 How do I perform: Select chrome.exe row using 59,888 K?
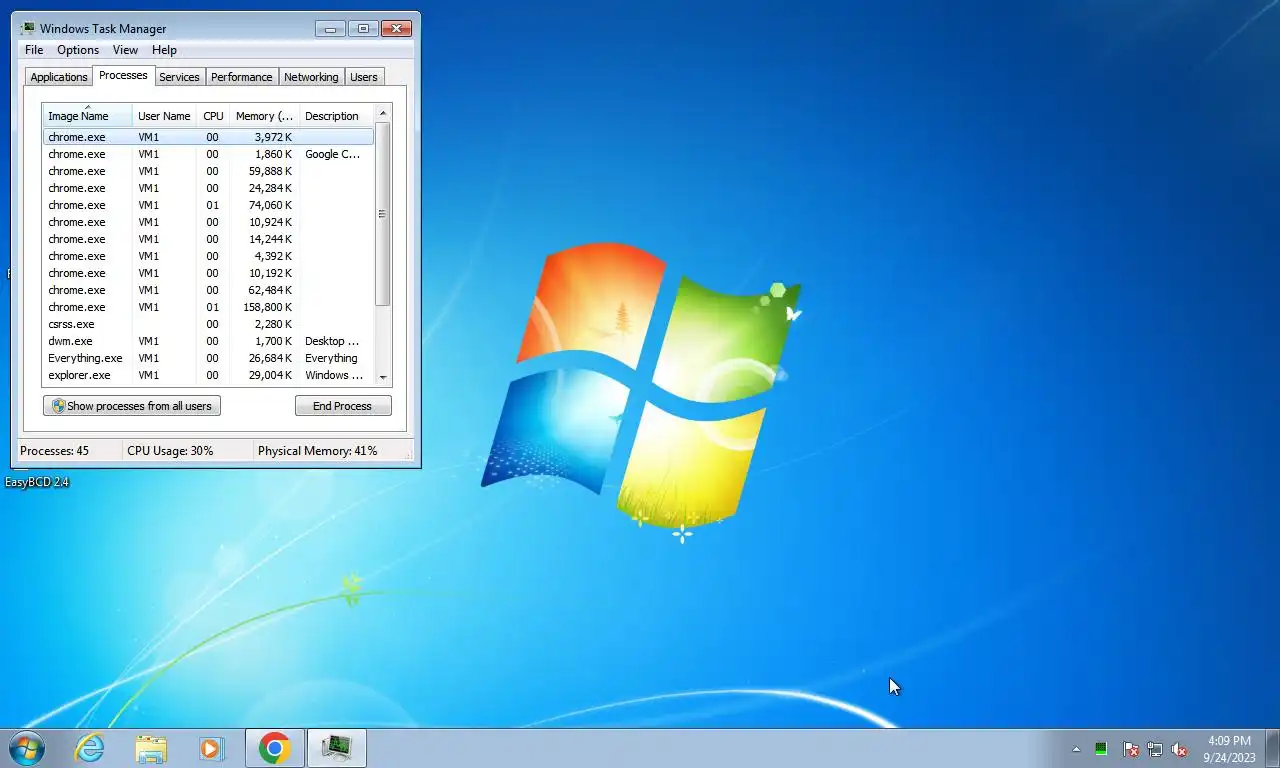(x=208, y=171)
